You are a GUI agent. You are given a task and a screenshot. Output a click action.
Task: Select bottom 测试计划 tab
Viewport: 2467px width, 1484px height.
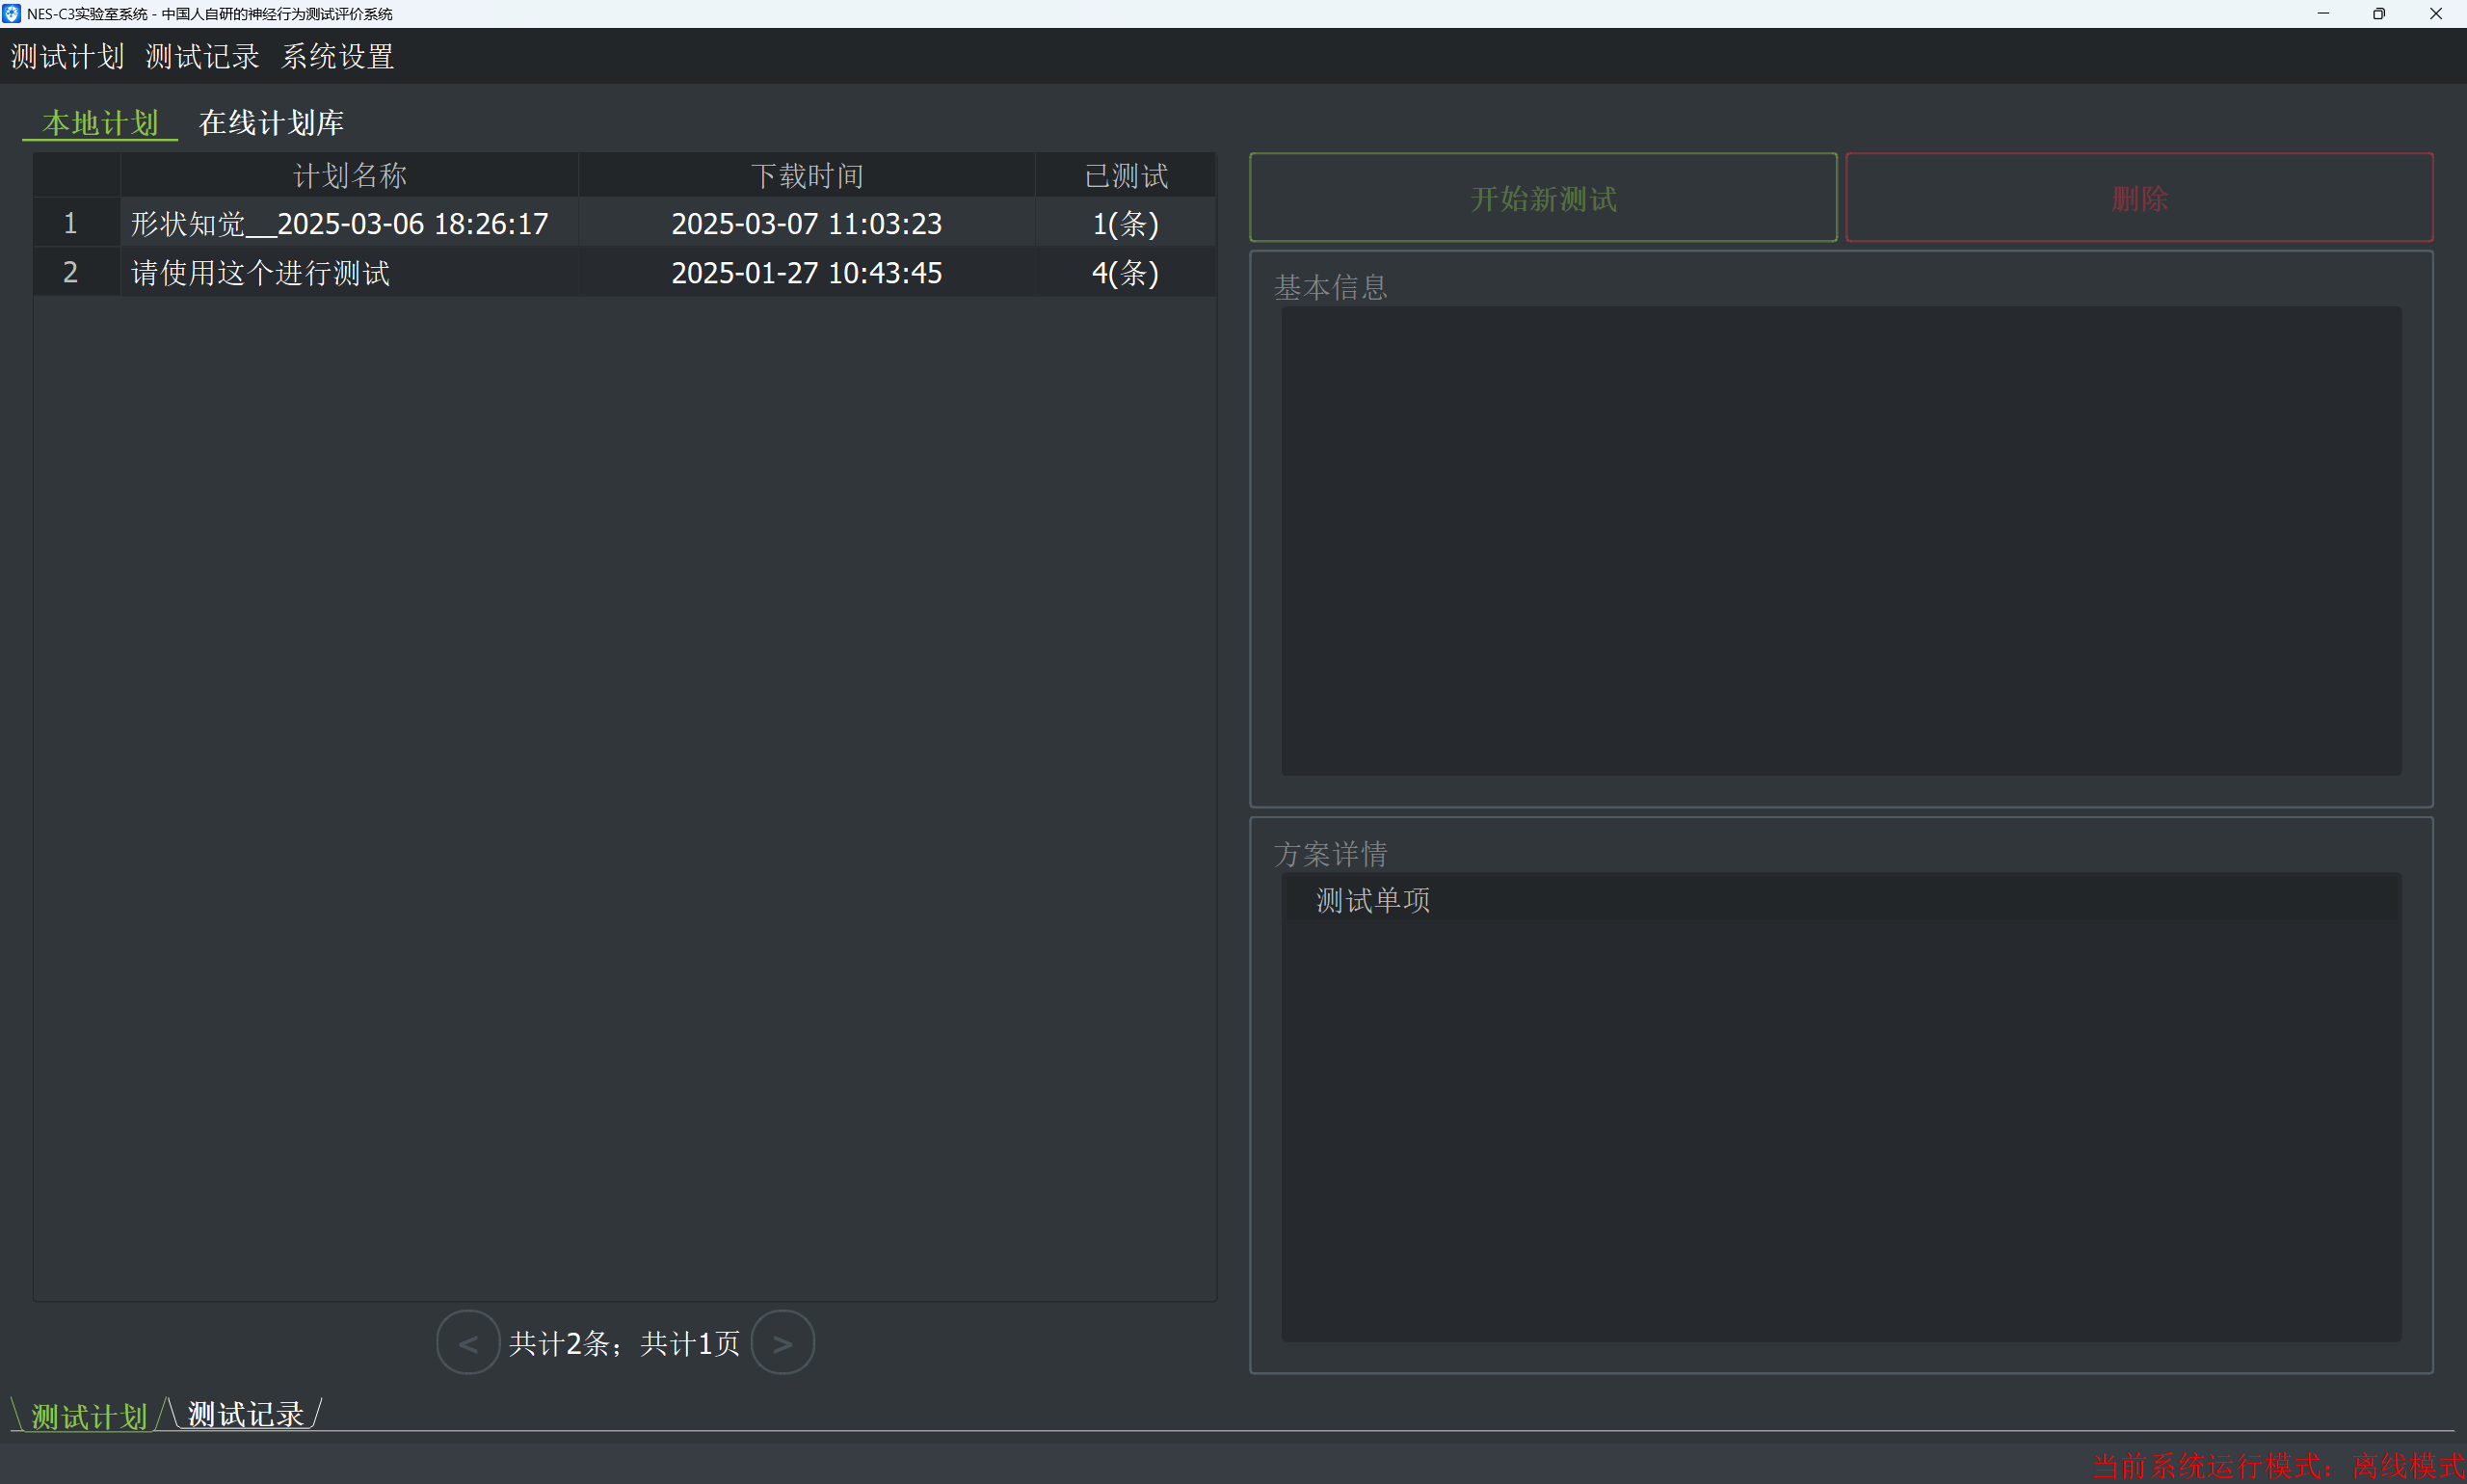click(x=89, y=1416)
